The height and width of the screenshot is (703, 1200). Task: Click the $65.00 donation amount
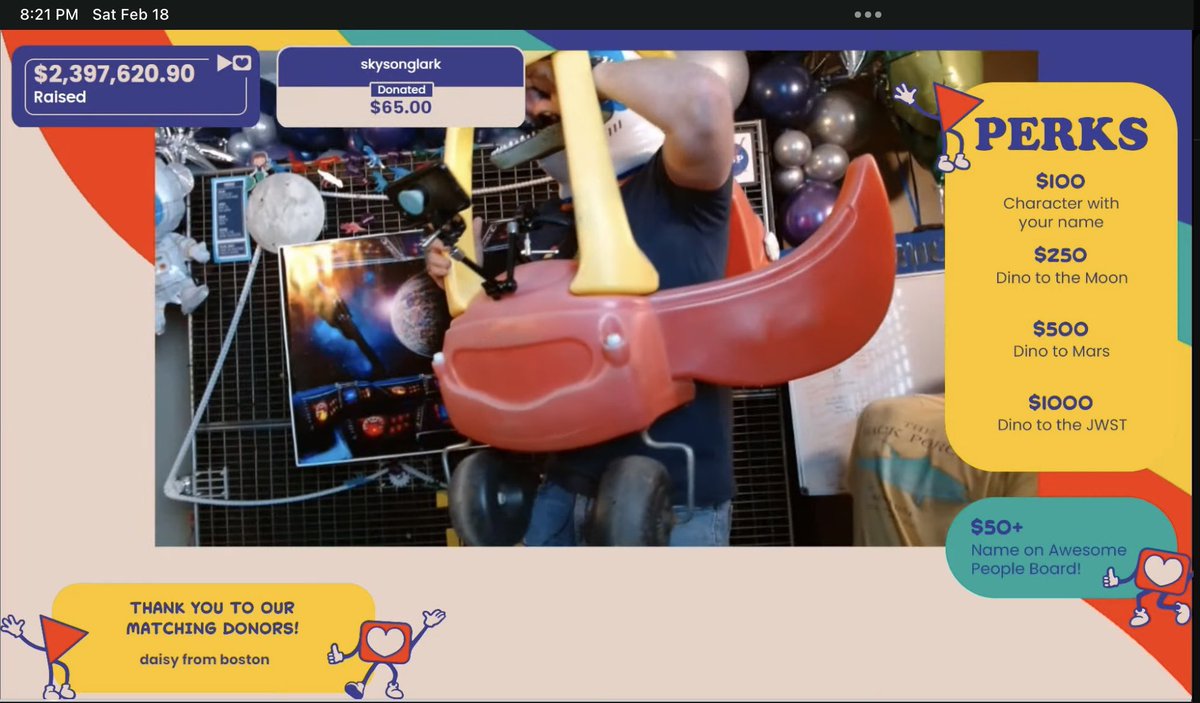coord(400,107)
